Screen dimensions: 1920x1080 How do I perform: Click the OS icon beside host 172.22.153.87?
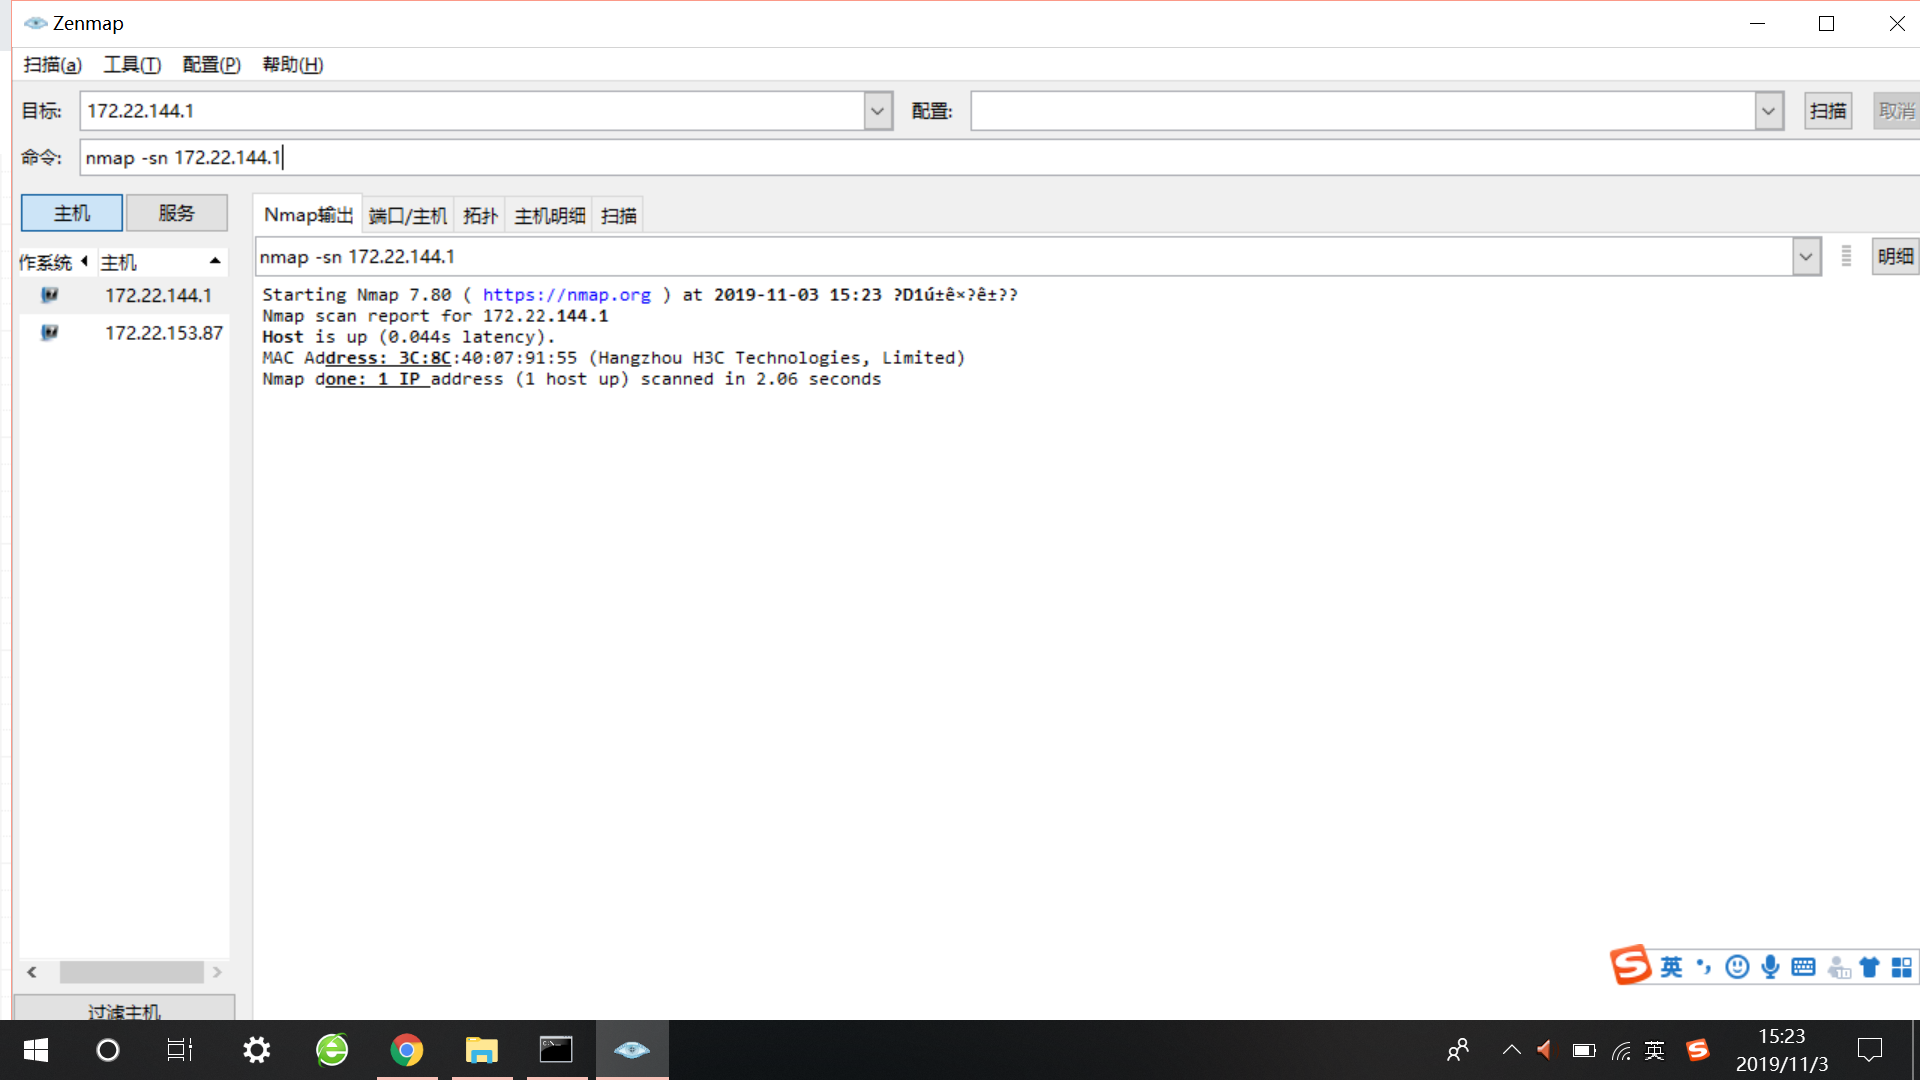click(49, 332)
